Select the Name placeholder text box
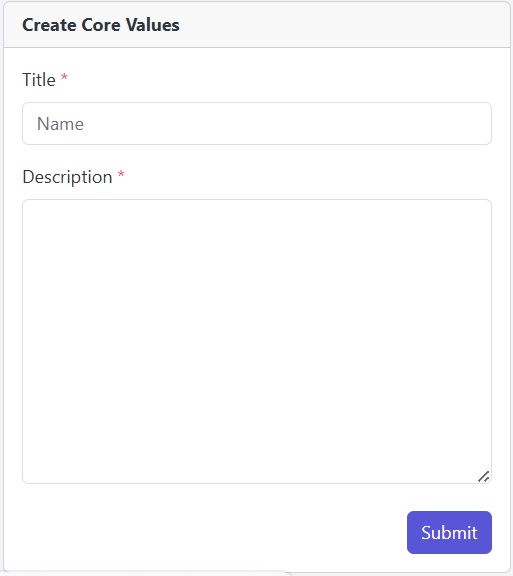Viewport: 513px width, 576px height. coord(257,123)
